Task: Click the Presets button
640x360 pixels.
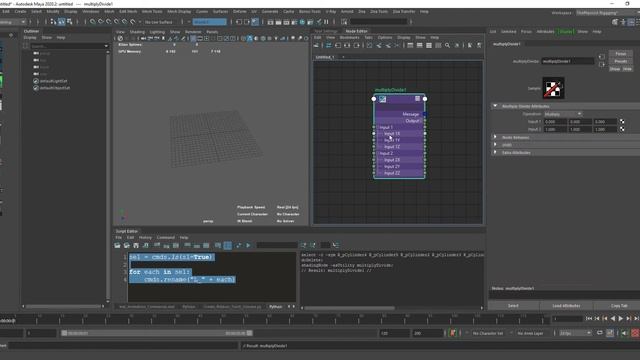Action: (x=620, y=61)
